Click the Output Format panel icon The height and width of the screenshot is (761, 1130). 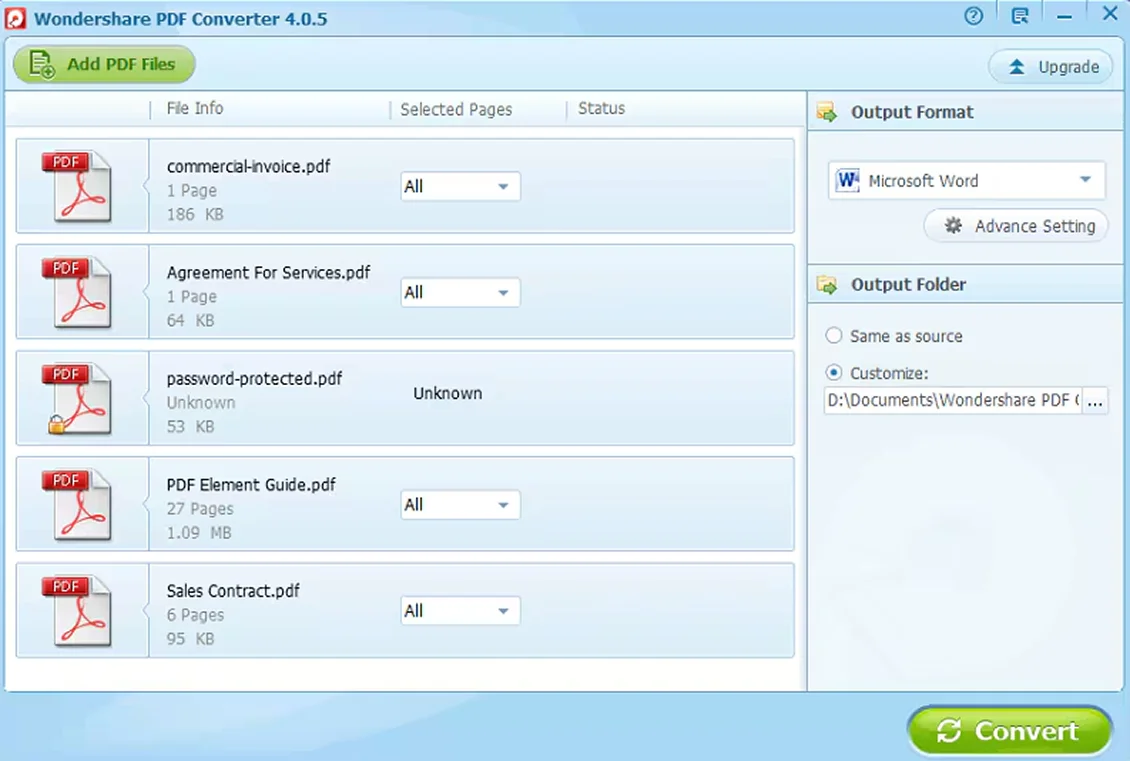click(827, 112)
